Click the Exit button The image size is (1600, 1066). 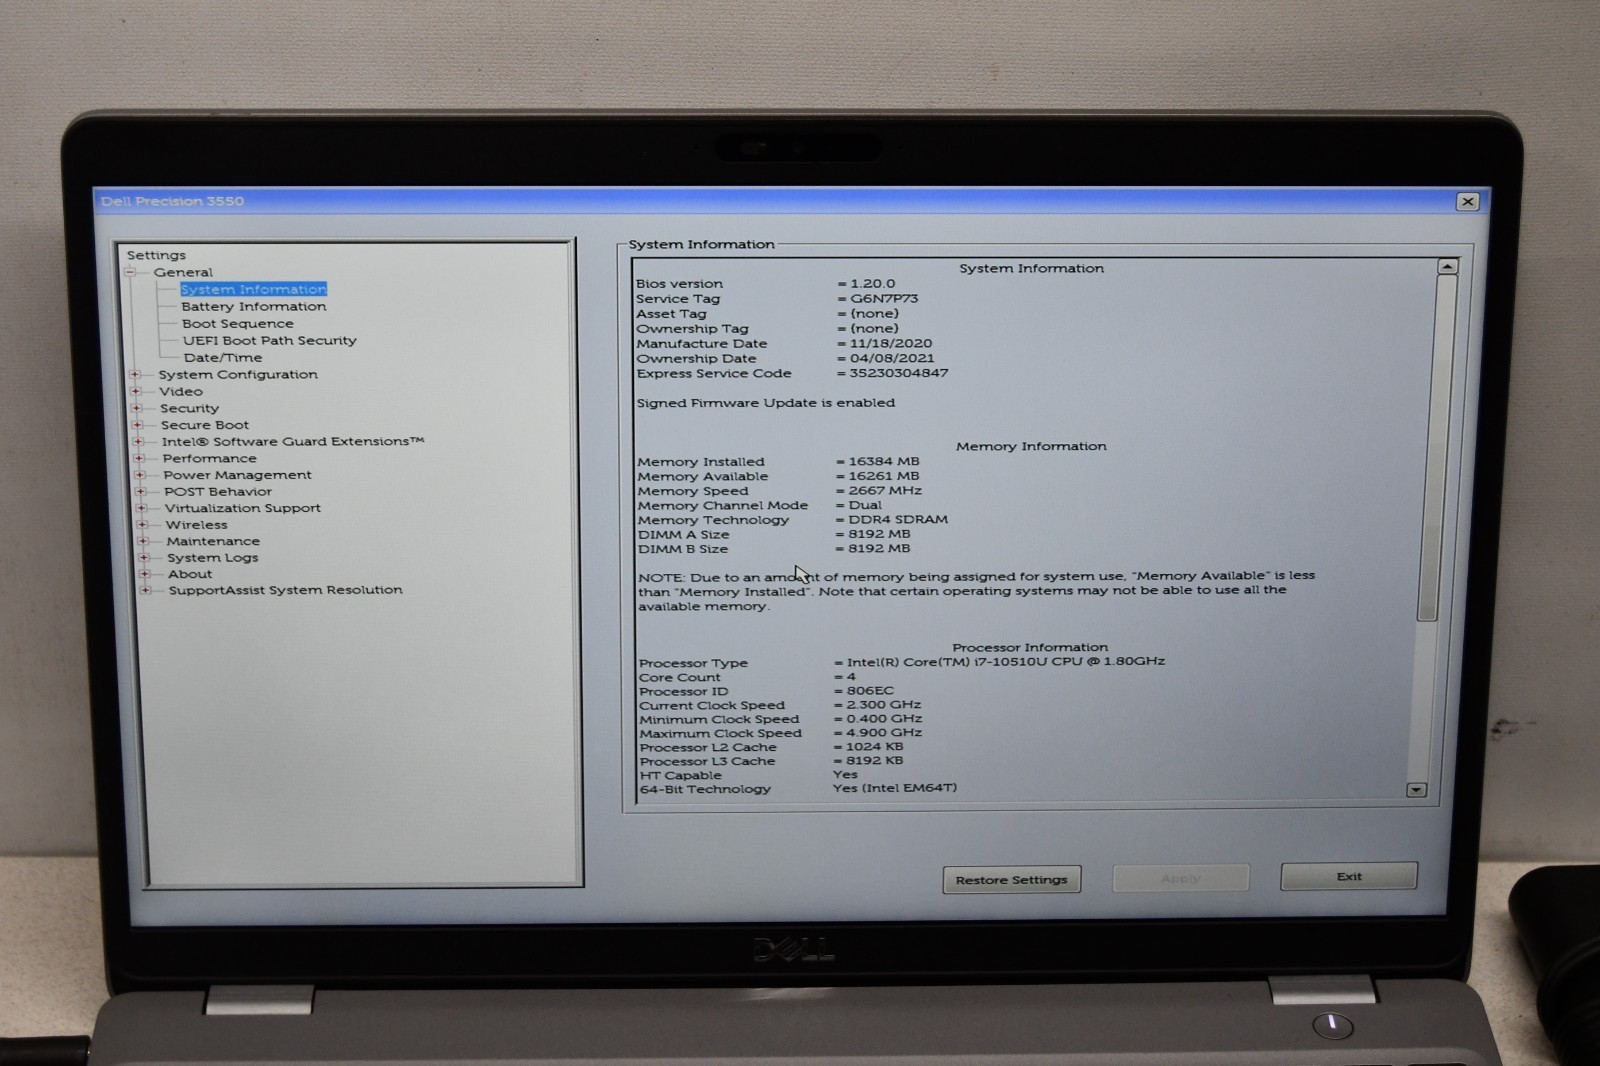(1349, 876)
